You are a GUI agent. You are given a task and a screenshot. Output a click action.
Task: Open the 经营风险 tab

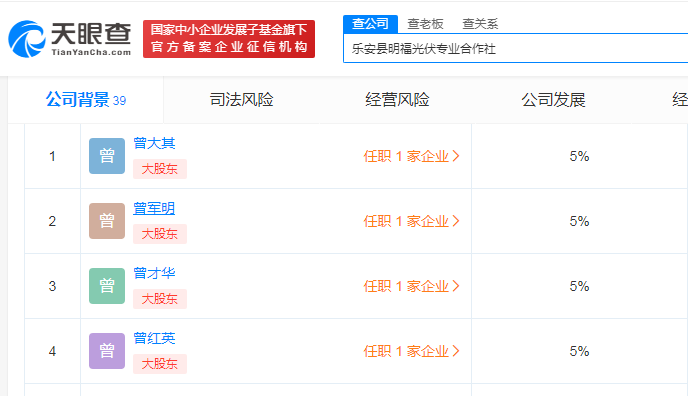point(397,100)
